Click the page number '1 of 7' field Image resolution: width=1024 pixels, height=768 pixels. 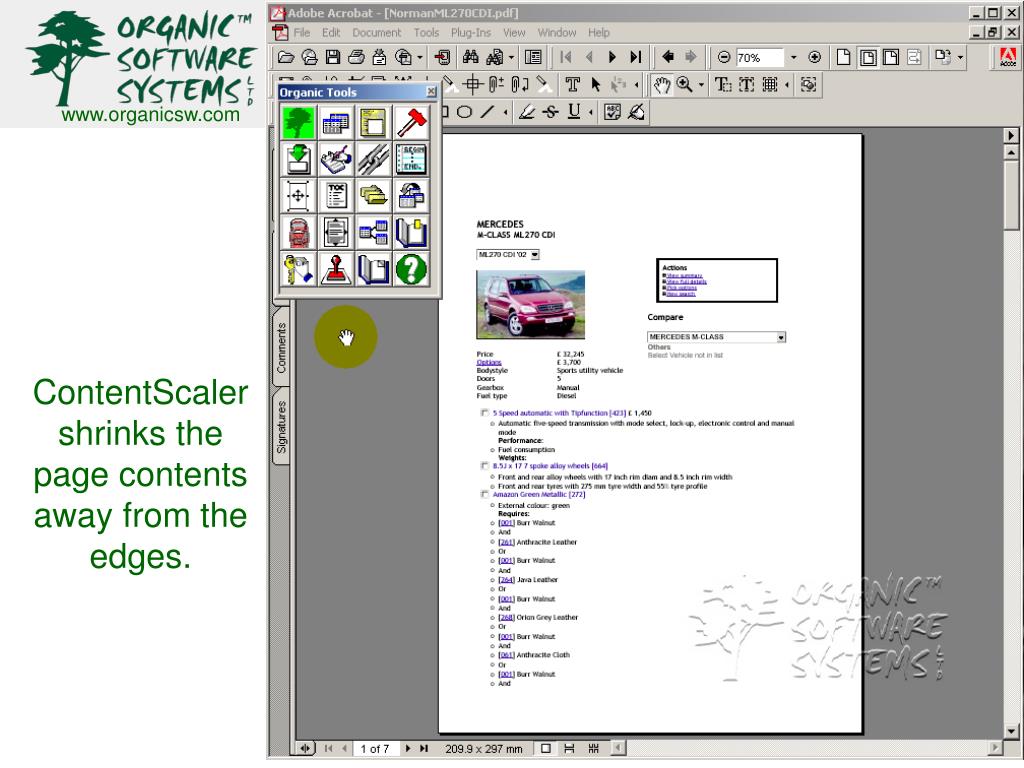375,748
